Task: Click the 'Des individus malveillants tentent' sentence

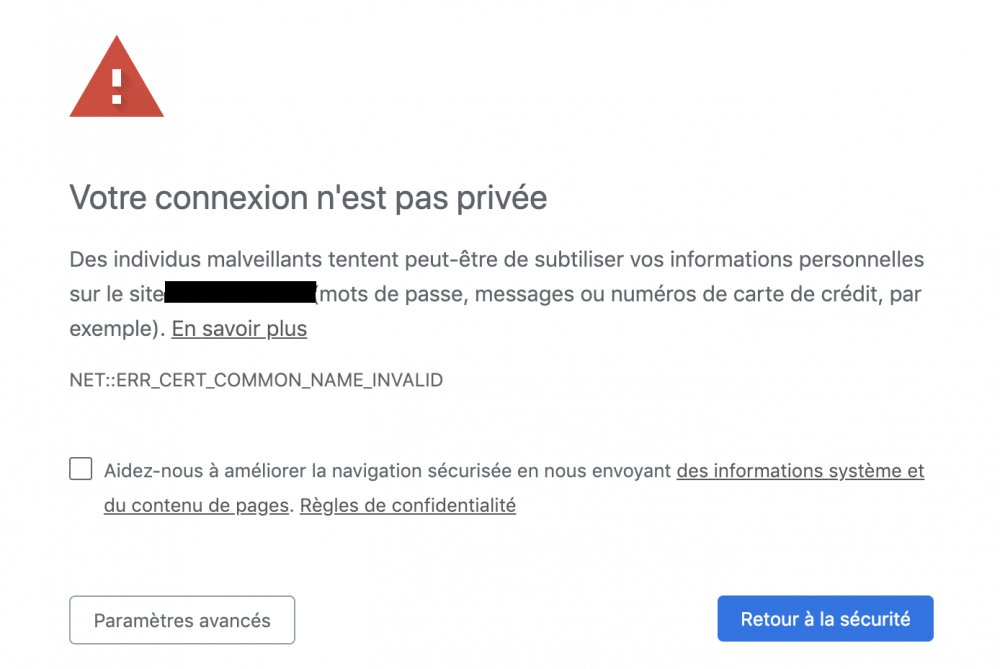Action: 234,260
